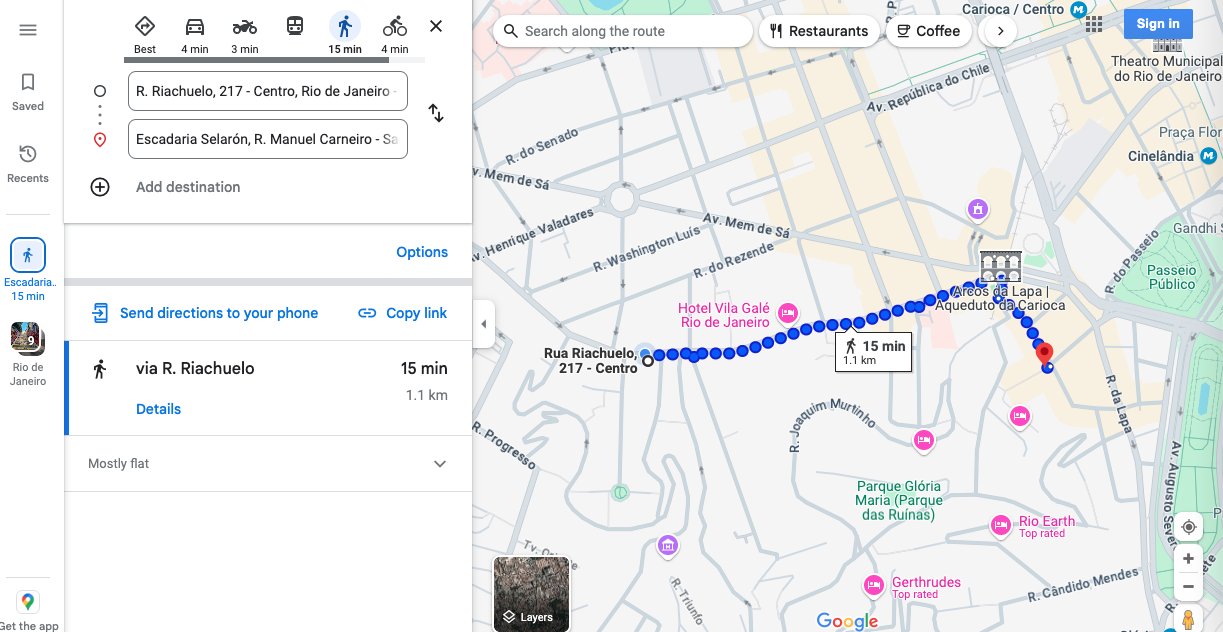This screenshot has width=1223, height=632.
Task: Select walking mode, 15 min
Action: click(x=345, y=34)
